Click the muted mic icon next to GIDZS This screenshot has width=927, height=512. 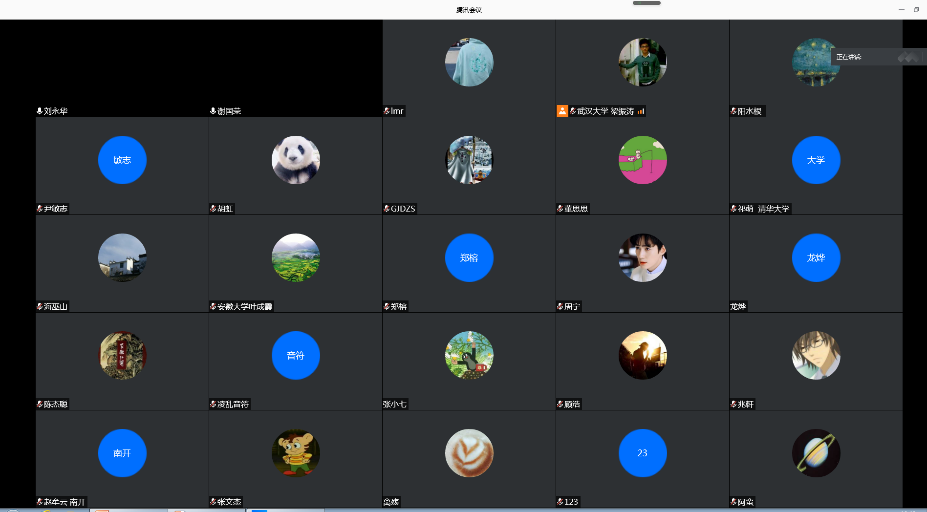point(386,209)
